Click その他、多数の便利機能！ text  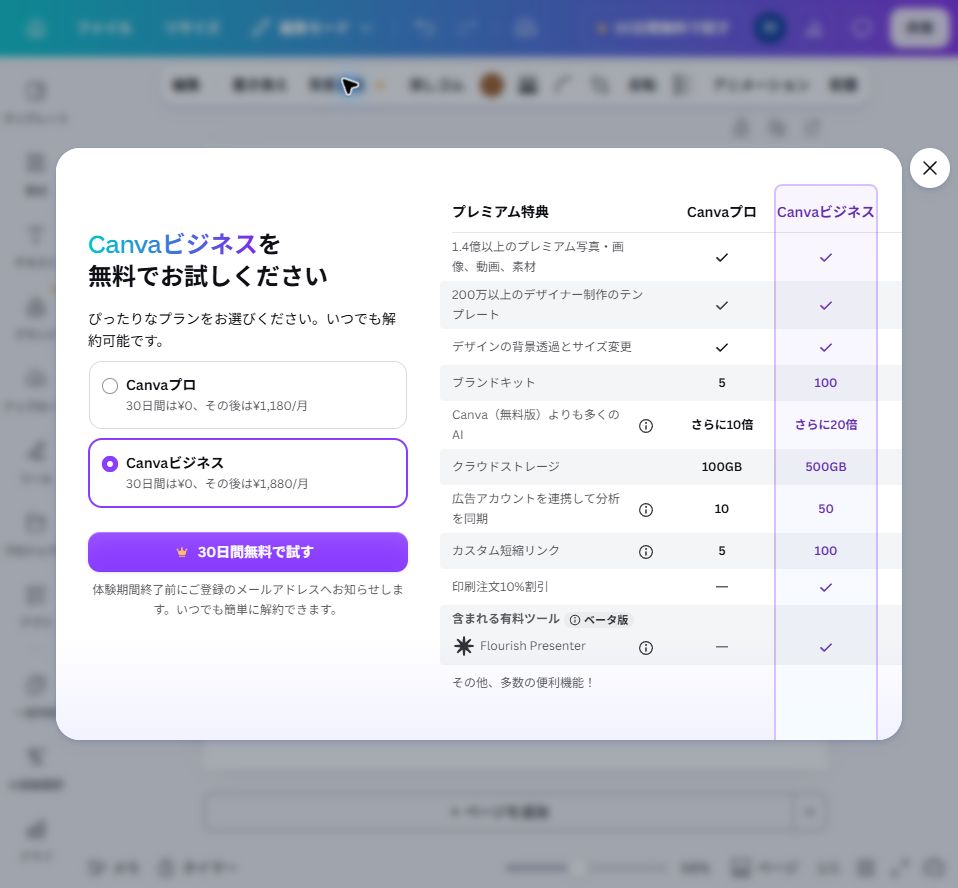523,683
